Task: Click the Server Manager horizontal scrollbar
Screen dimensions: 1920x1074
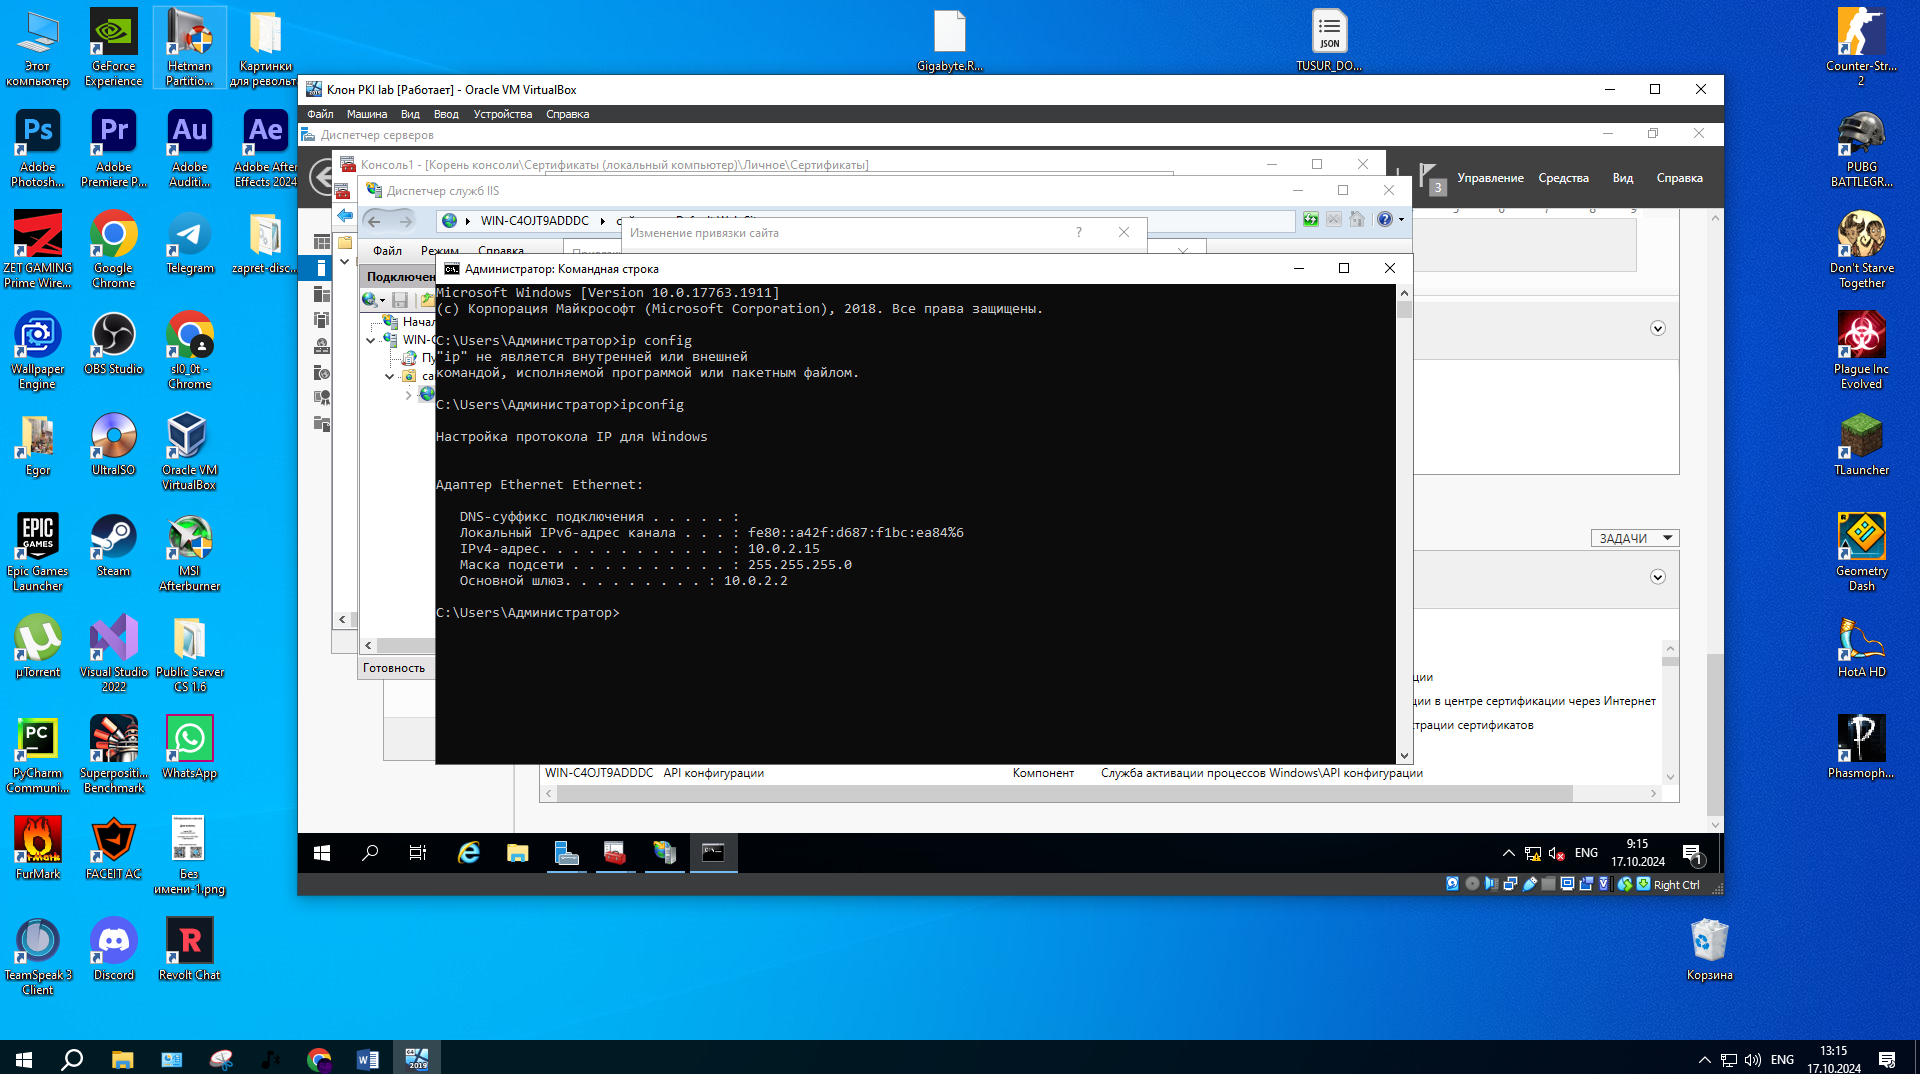Action: click(1064, 793)
